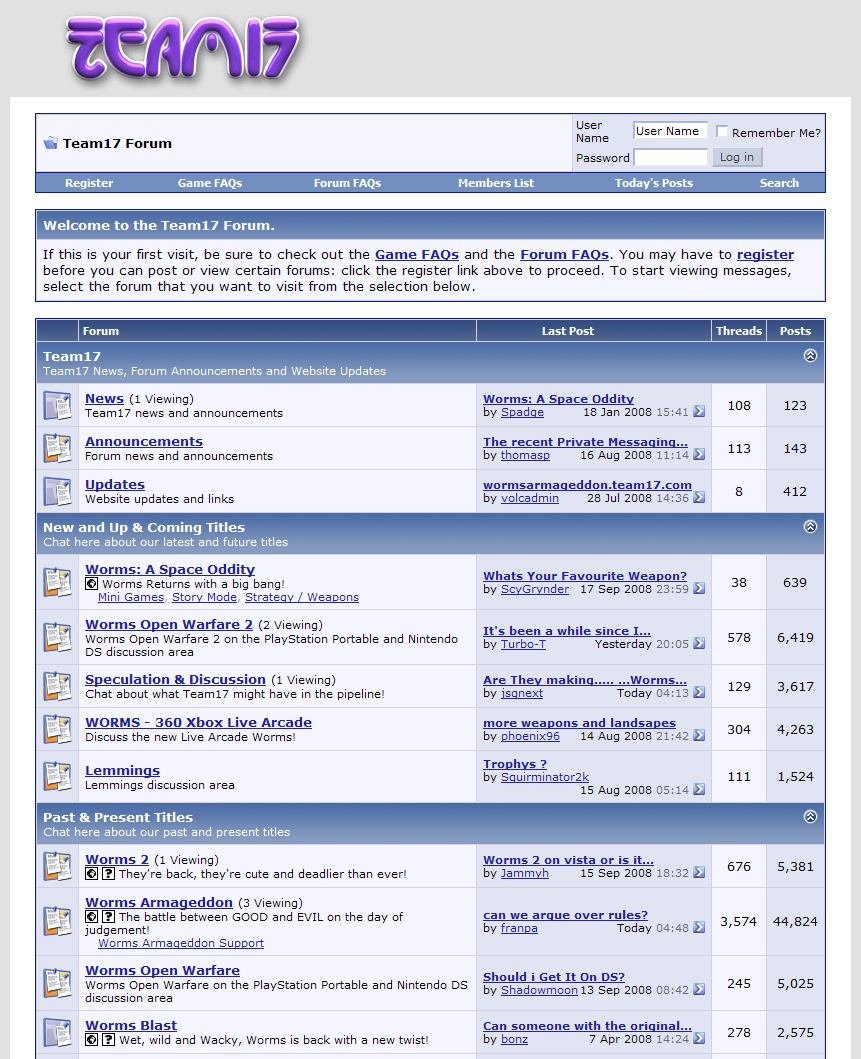Click forum icon beside Worms 2
Image resolution: width=861 pixels, height=1059 pixels.
click(x=57, y=867)
